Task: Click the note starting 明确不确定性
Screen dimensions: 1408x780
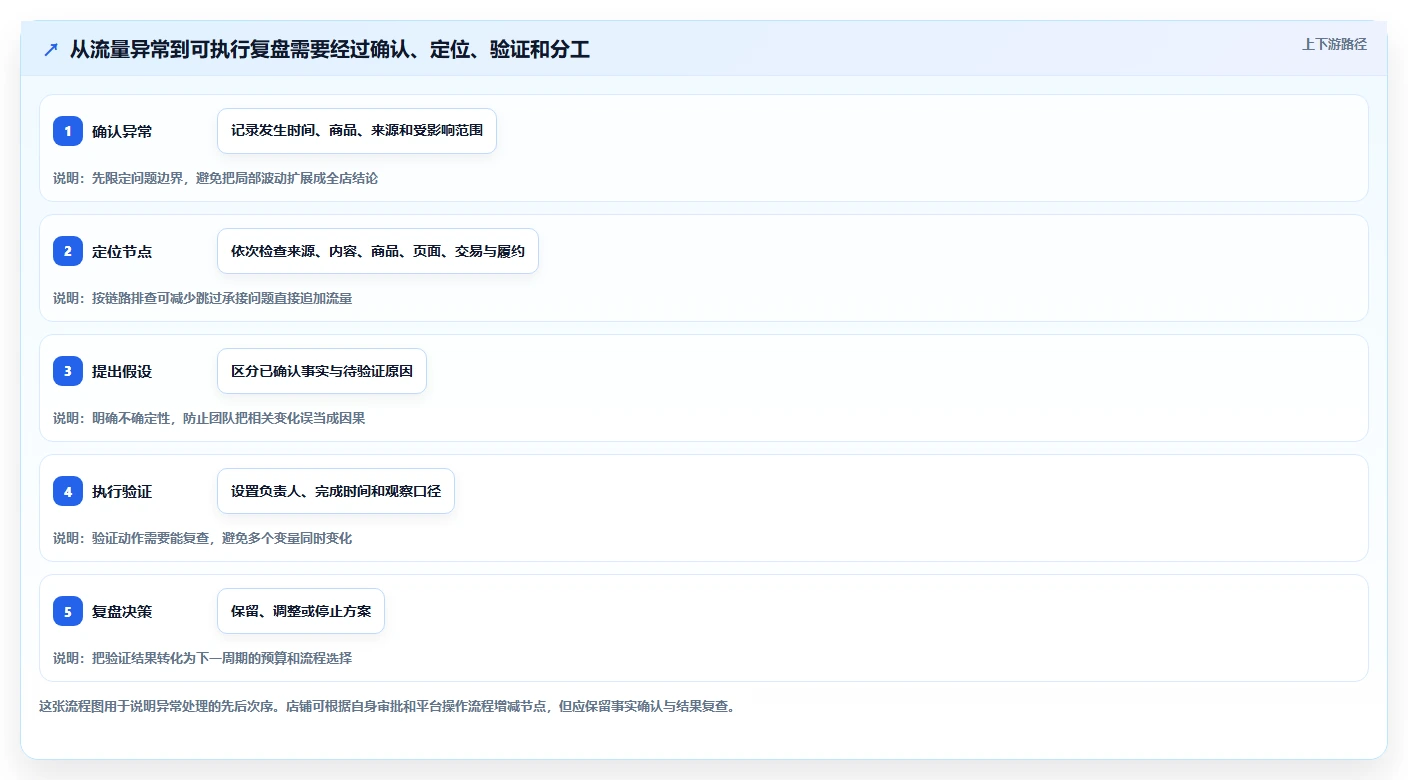Action: click(x=209, y=418)
